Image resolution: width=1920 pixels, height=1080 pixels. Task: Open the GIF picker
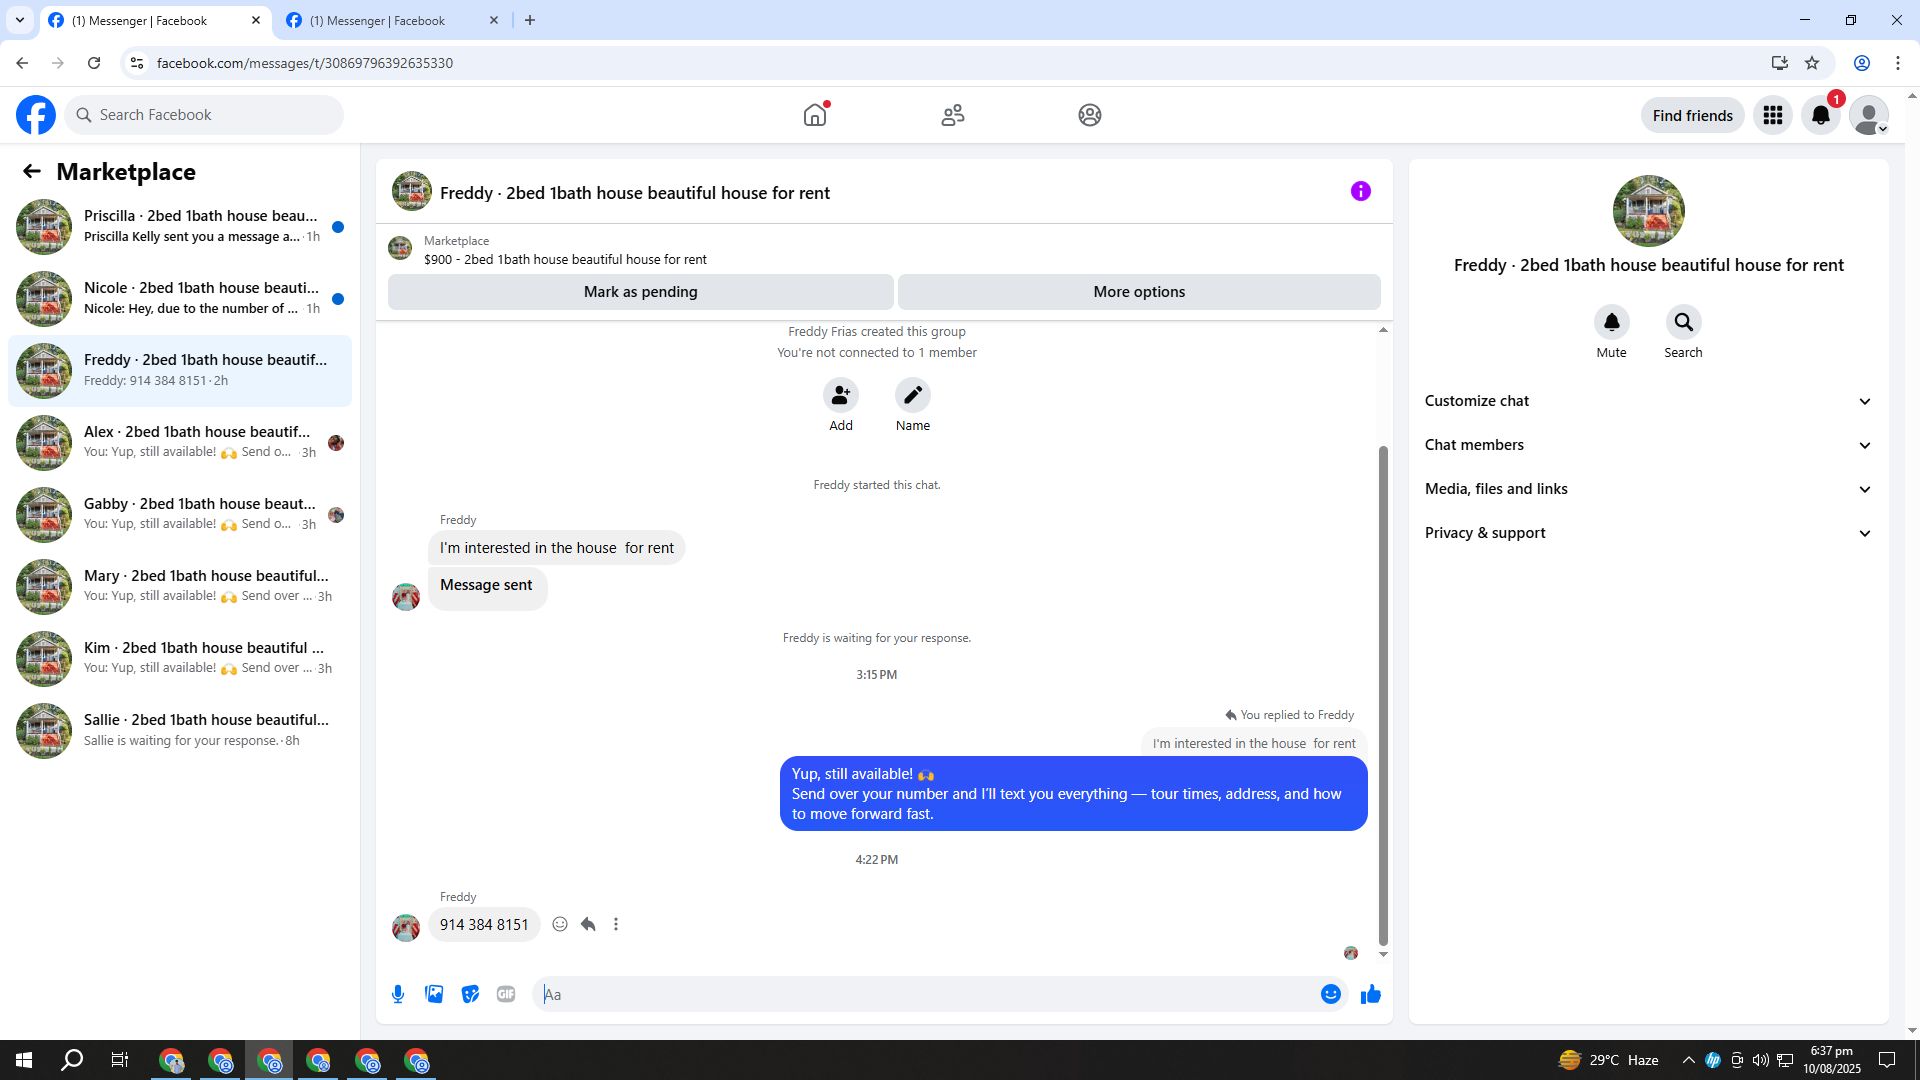pos(506,994)
